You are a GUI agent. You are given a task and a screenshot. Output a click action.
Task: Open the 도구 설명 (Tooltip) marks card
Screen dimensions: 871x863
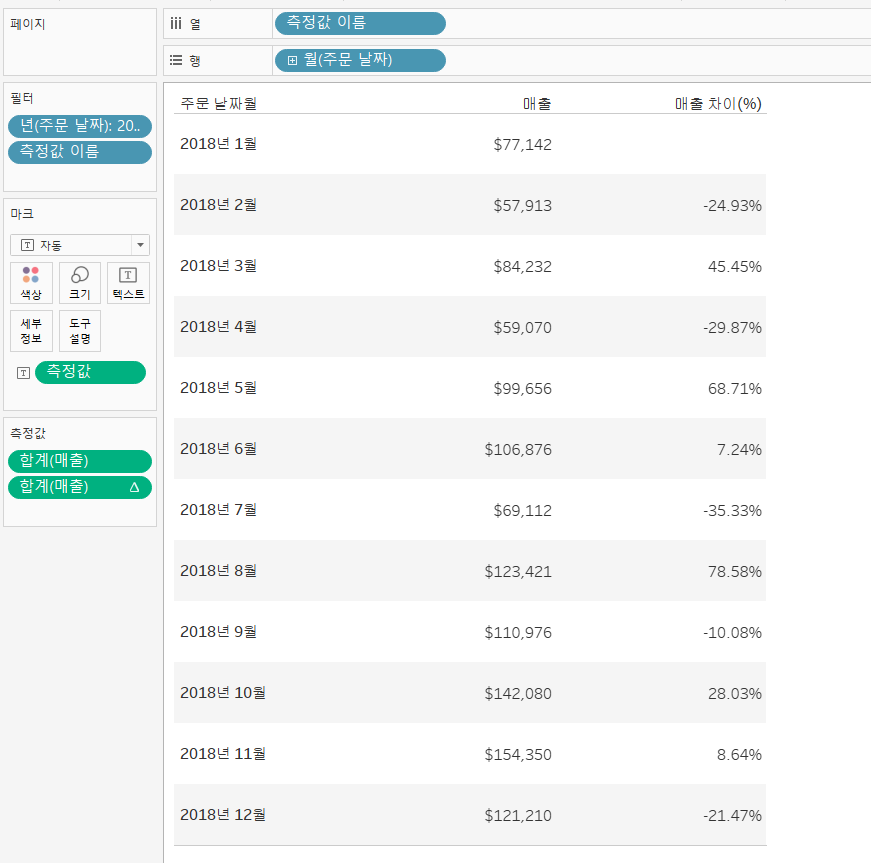(x=80, y=331)
